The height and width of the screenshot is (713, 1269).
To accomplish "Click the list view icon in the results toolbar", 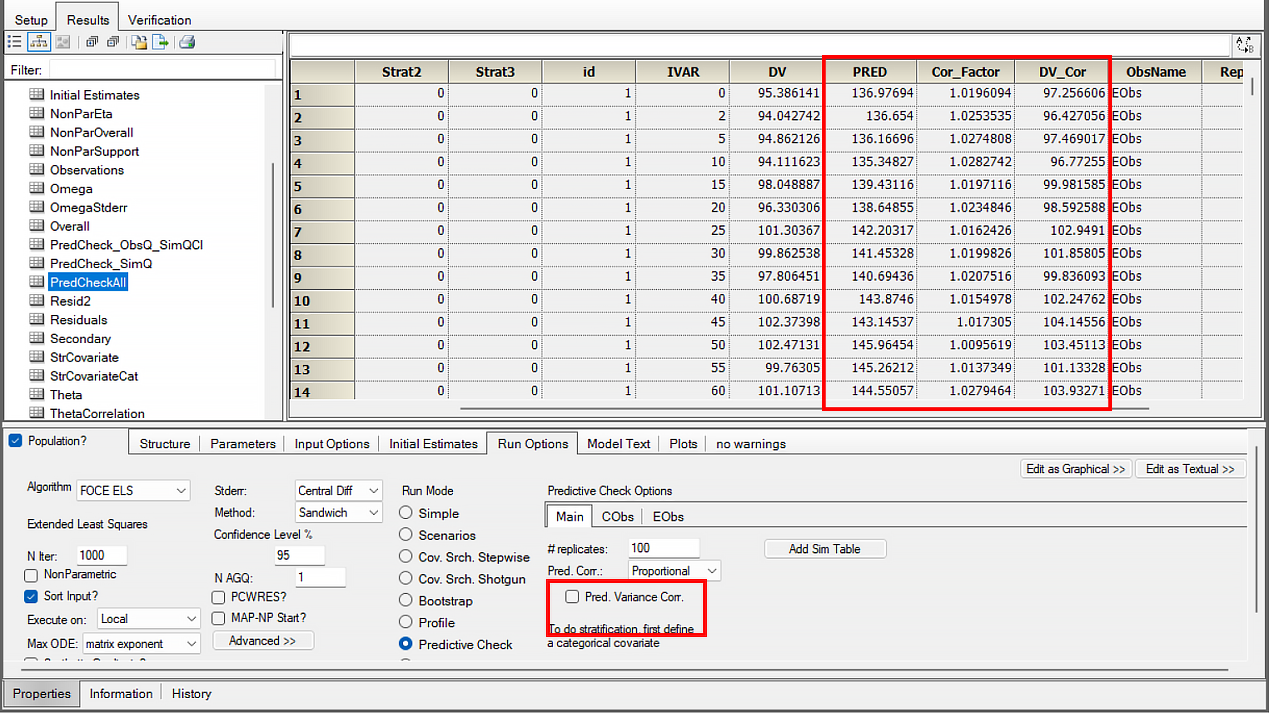I will (x=15, y=42).
